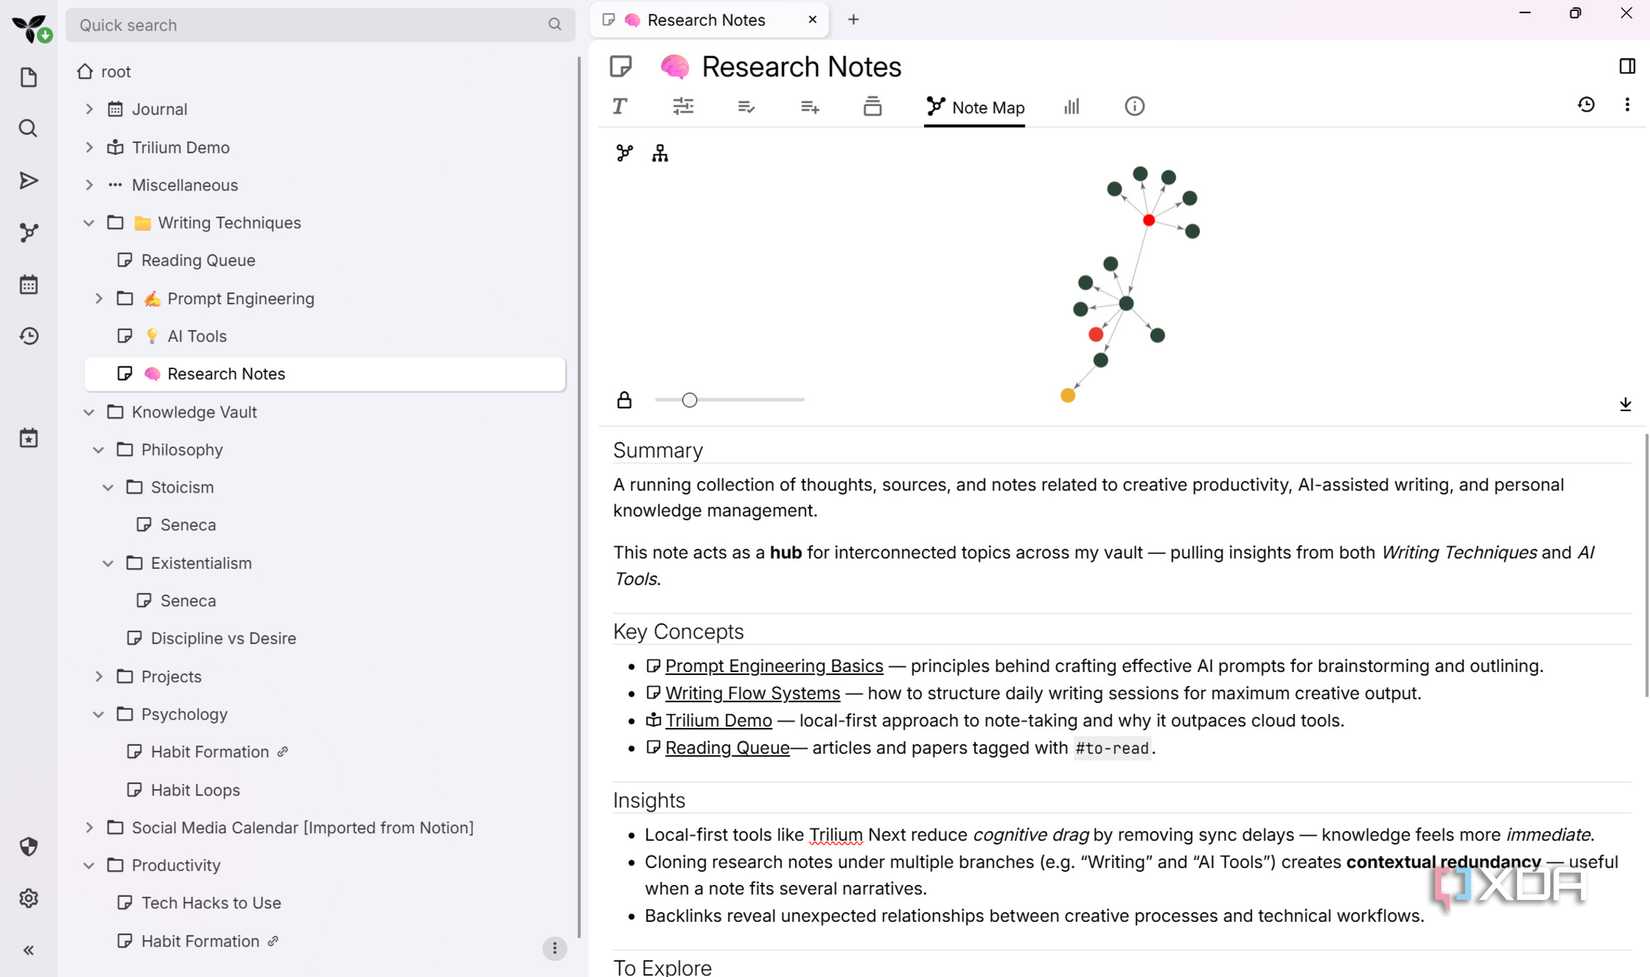Image resolution: width=1650 pixels, height=977 pixels.
Task: Switch to the Note Map tab
Action: (974, 107)
